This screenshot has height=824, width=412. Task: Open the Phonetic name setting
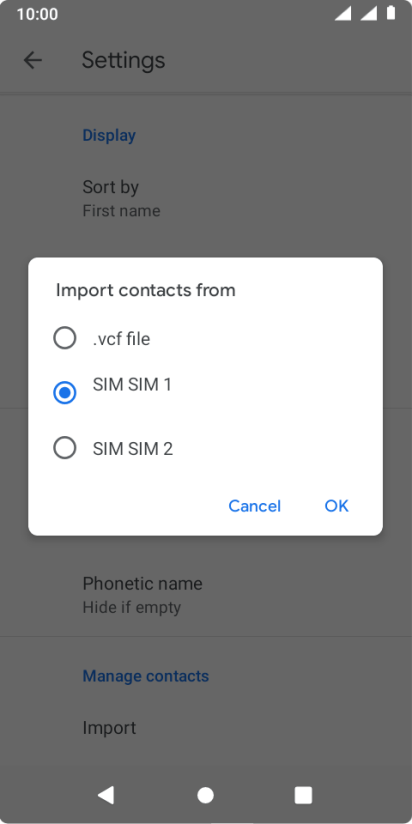206,595
